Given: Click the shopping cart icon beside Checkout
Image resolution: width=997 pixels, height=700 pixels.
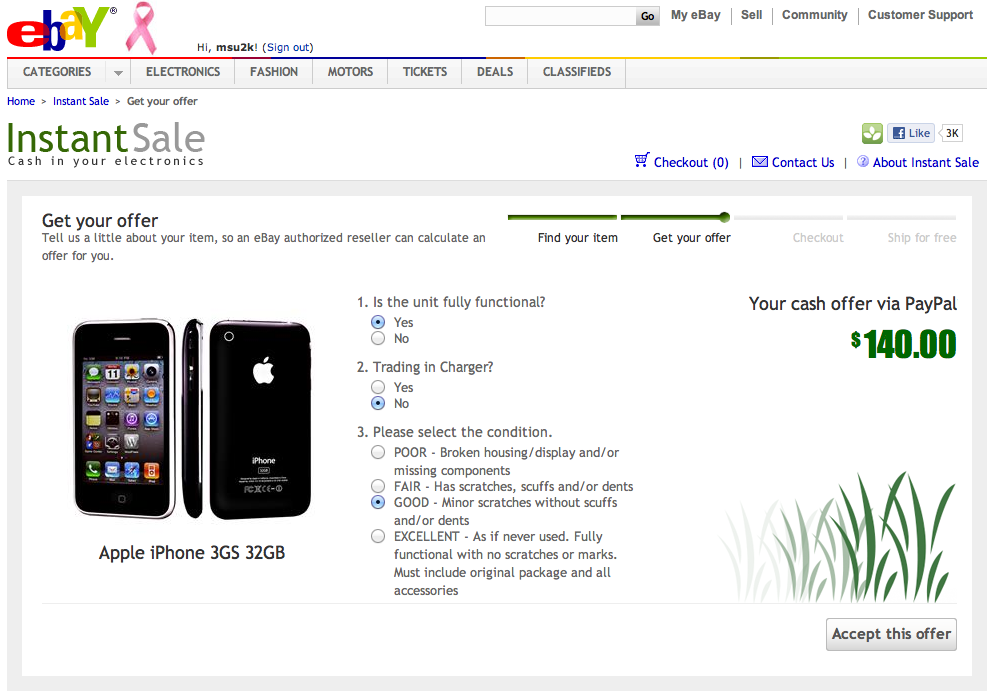Looking at the screenshot, I should click(642, 160).
